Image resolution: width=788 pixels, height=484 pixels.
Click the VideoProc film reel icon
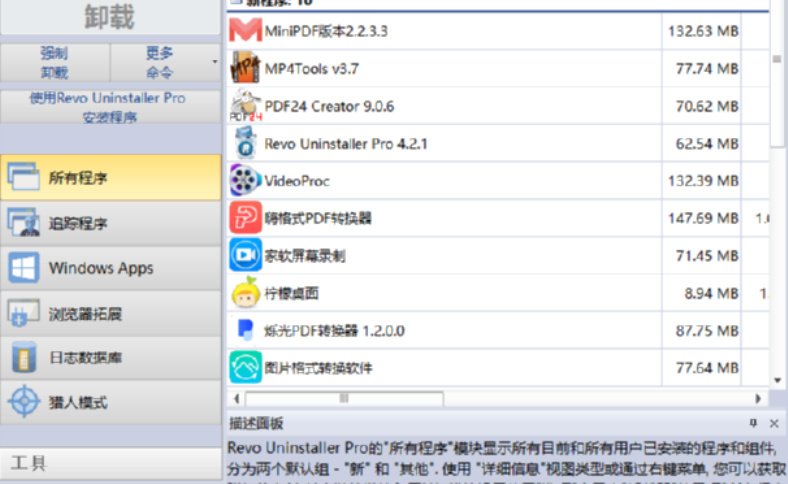[244, 181]
